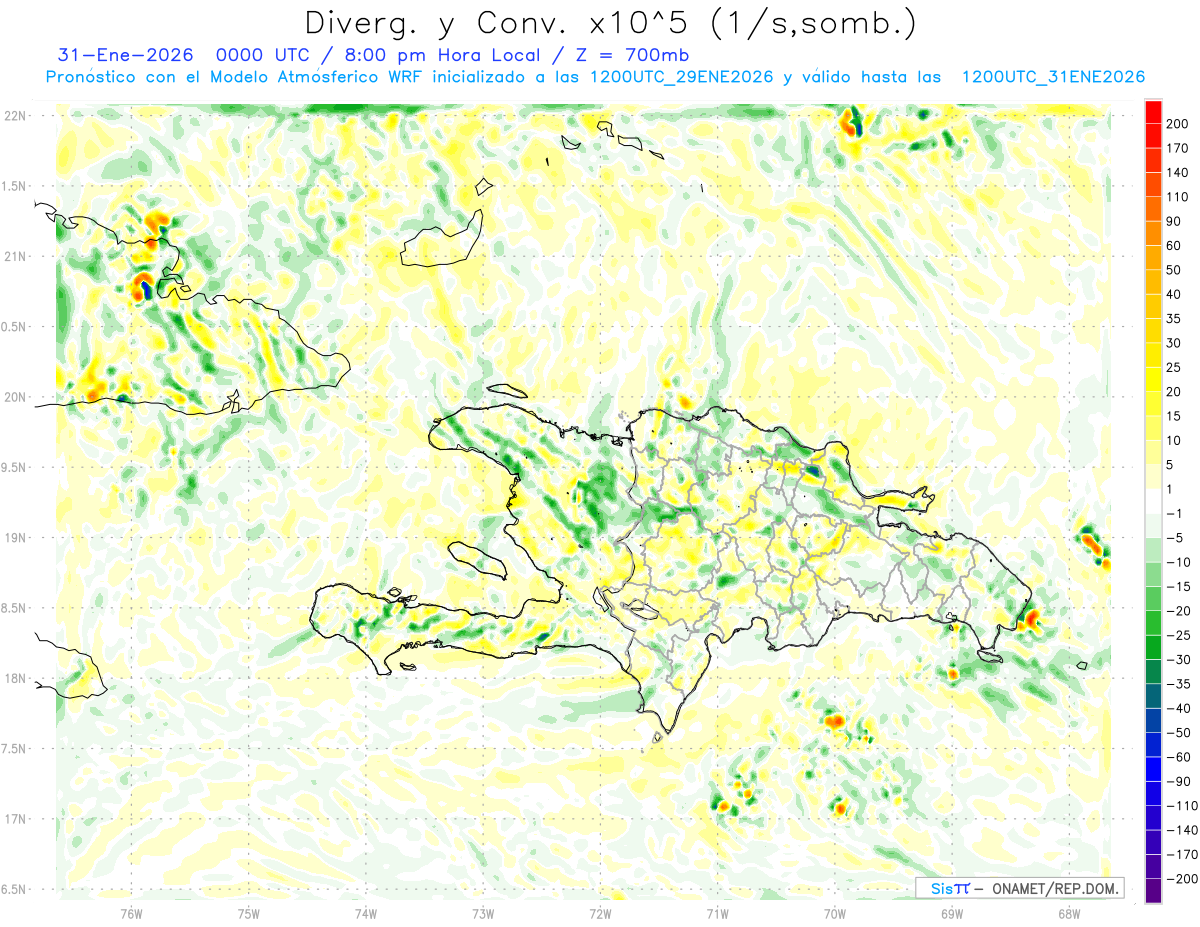Click the 76W longitude label
Viewport: 1200px width, 927px height.
(131, 912)
